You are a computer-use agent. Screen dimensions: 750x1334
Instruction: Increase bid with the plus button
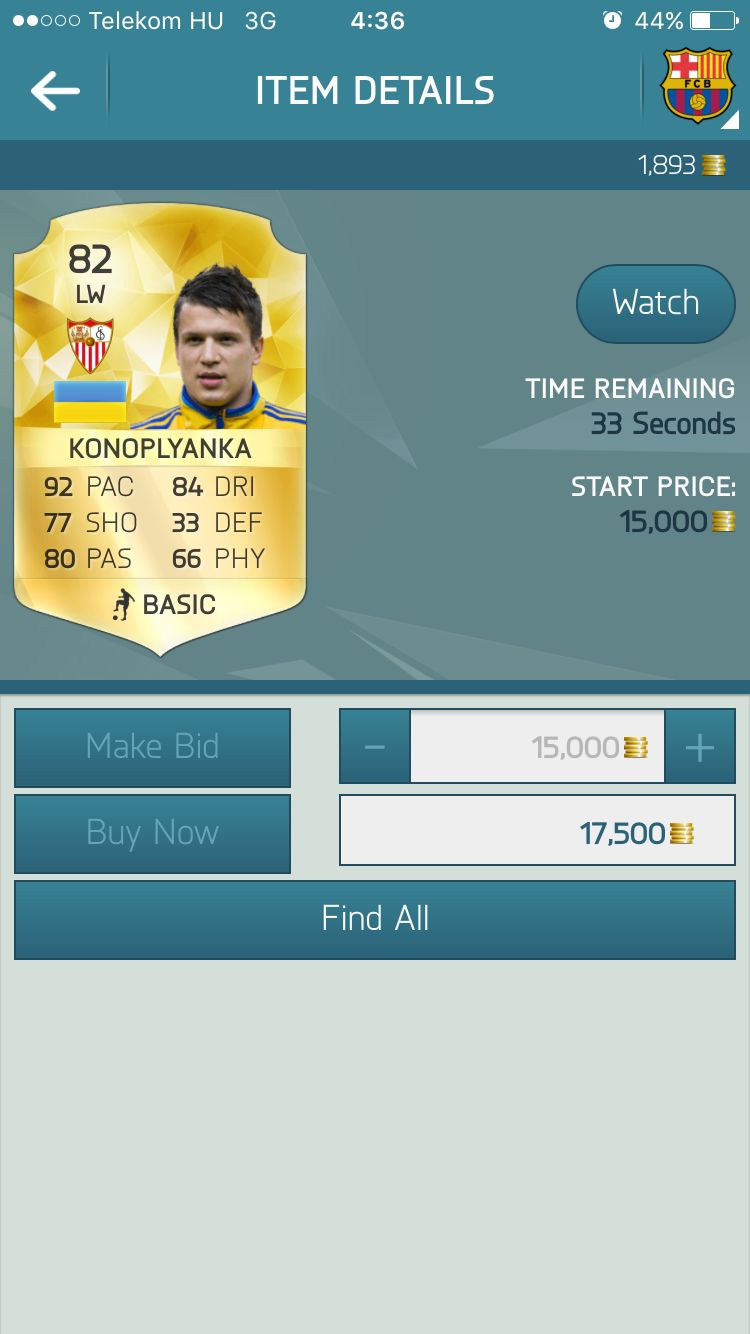700,746
